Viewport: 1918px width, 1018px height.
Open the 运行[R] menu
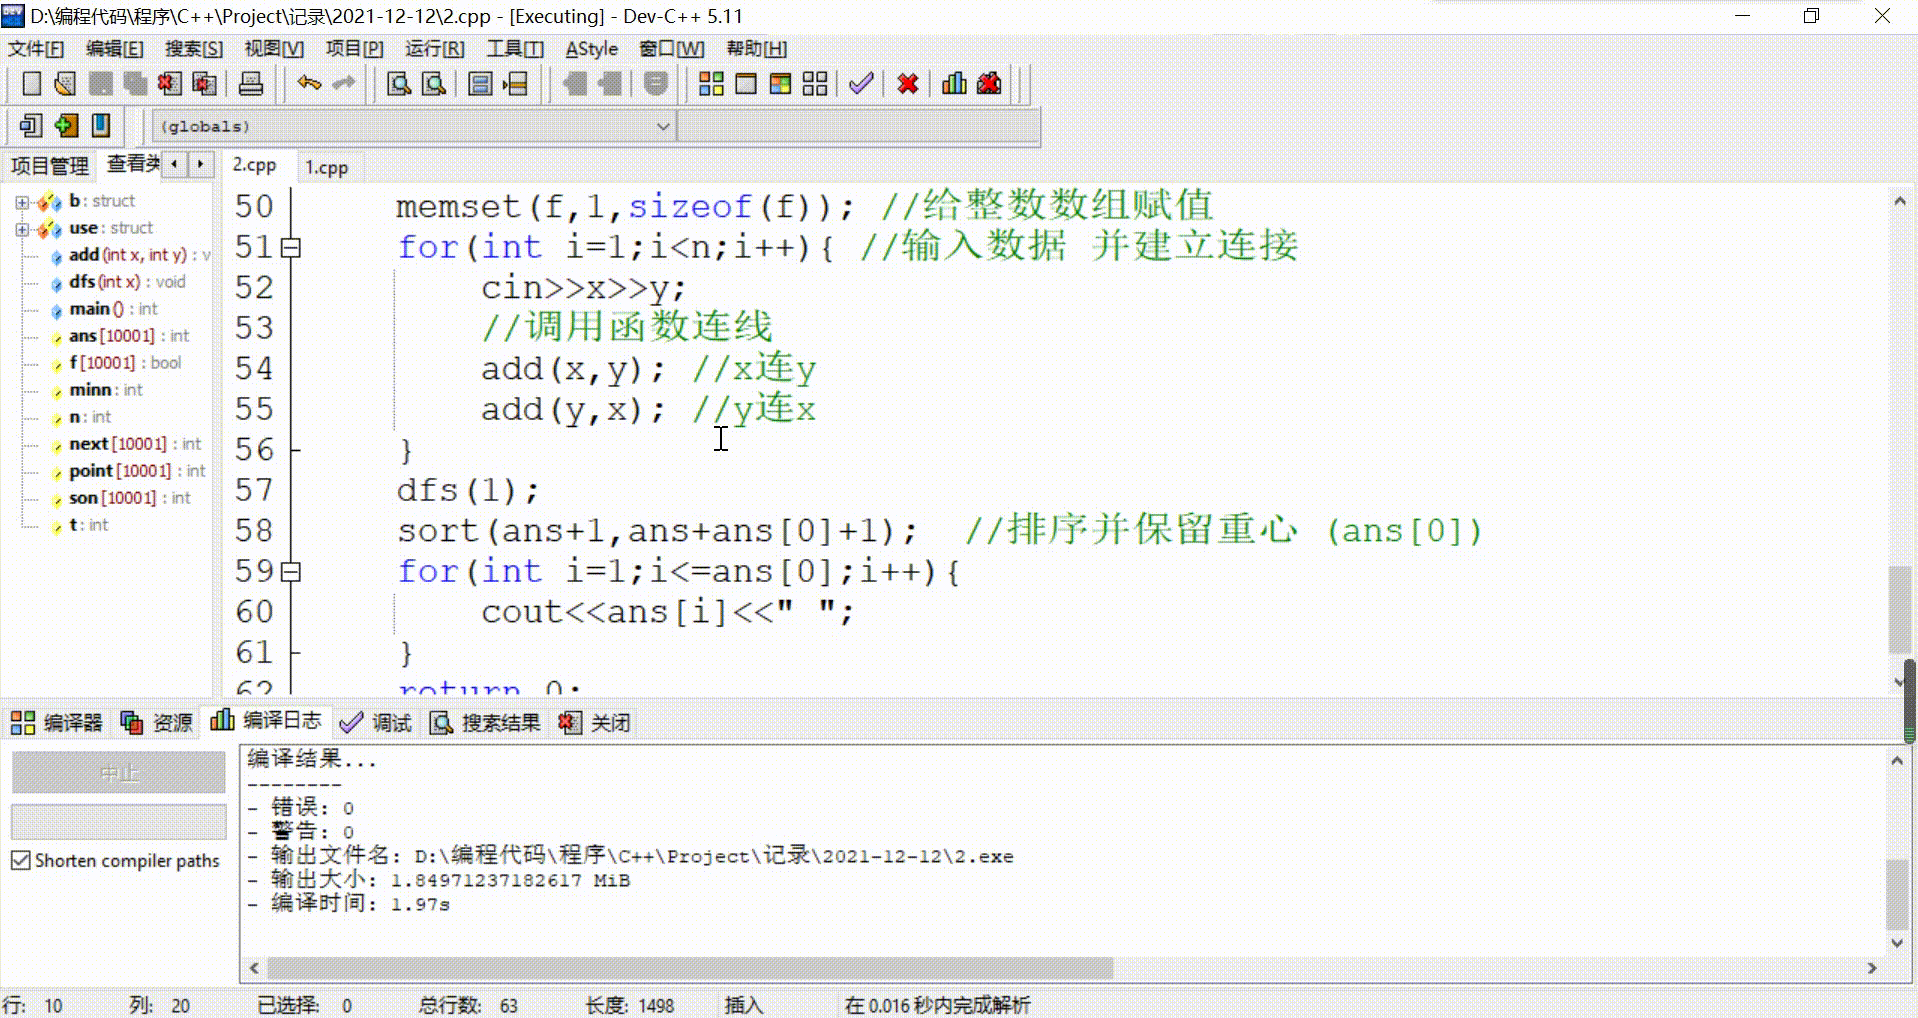pyautogui.click(x=435, y=49)
